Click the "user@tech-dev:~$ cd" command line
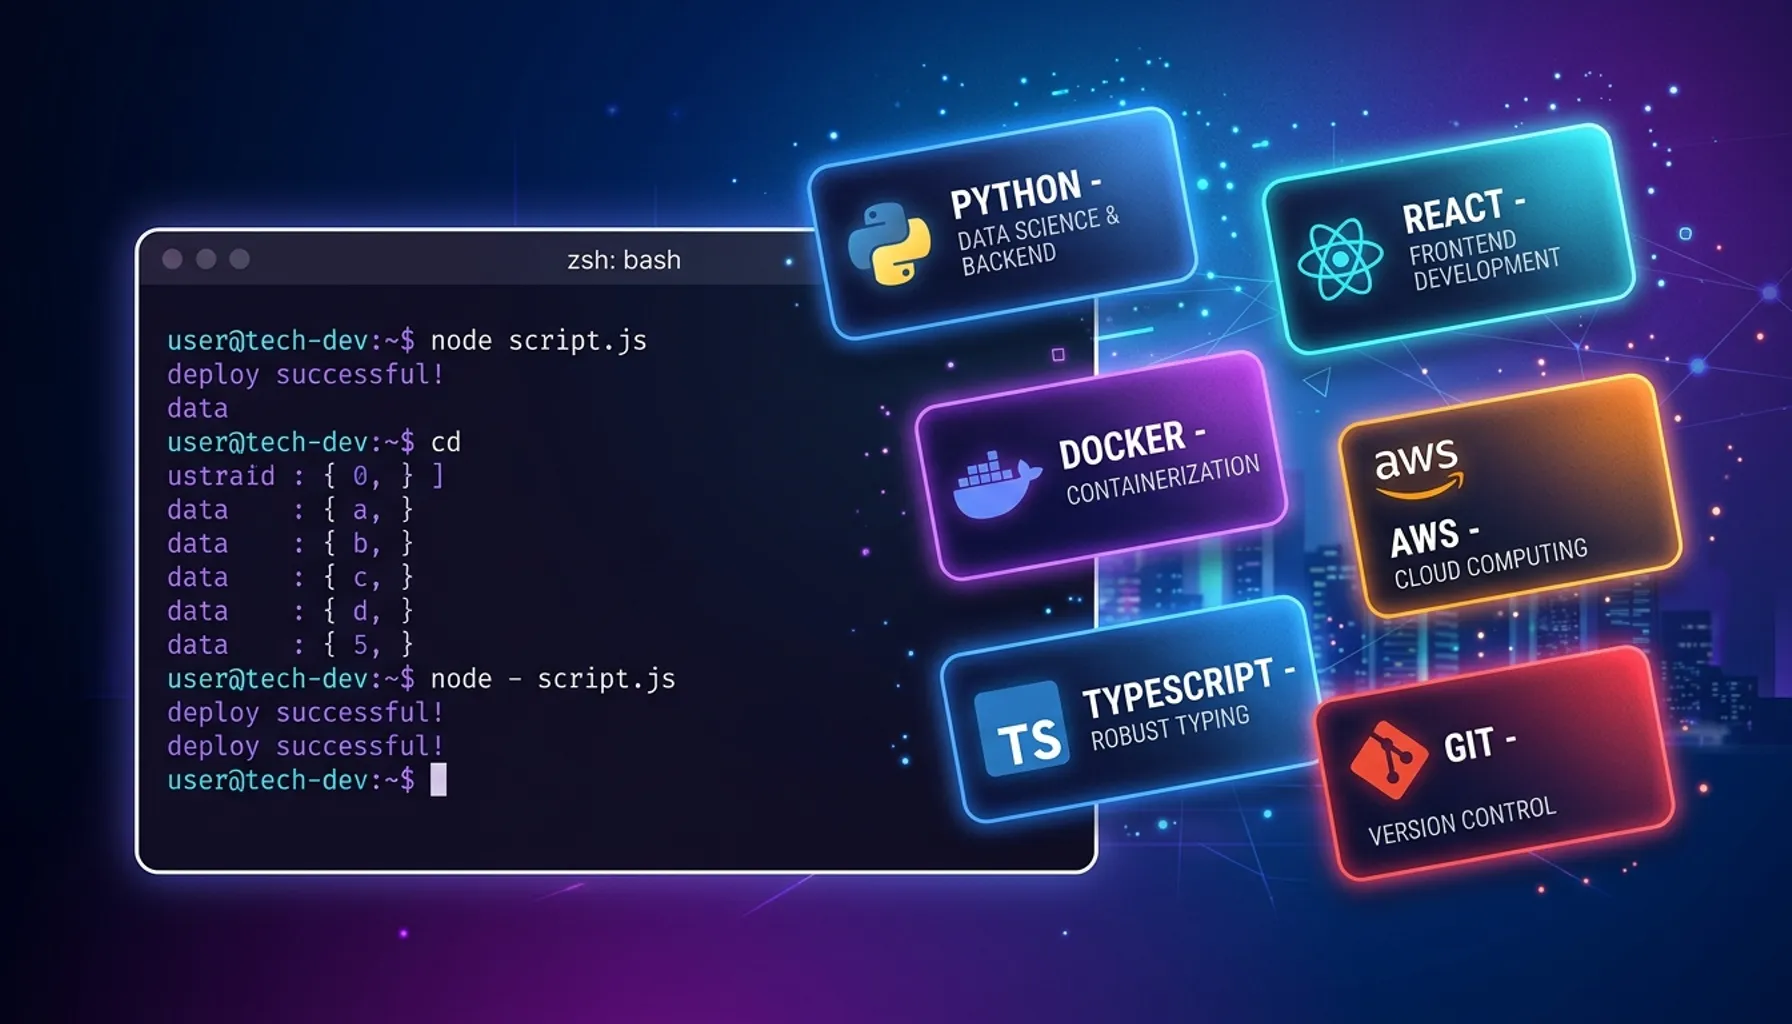 pos(314,442)
